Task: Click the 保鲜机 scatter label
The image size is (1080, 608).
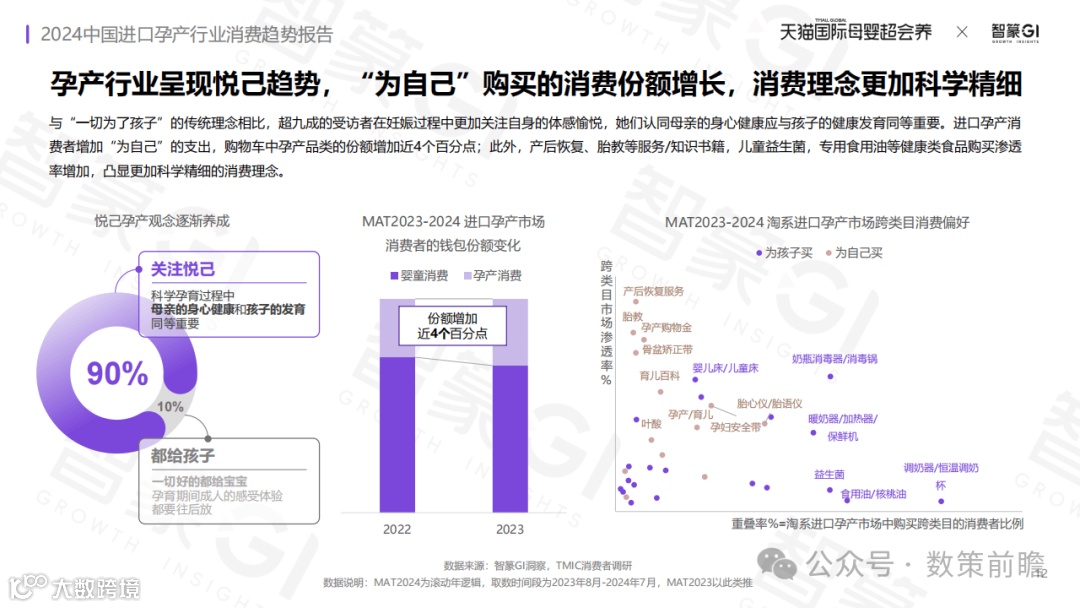Action: click(x=842, y=437)
